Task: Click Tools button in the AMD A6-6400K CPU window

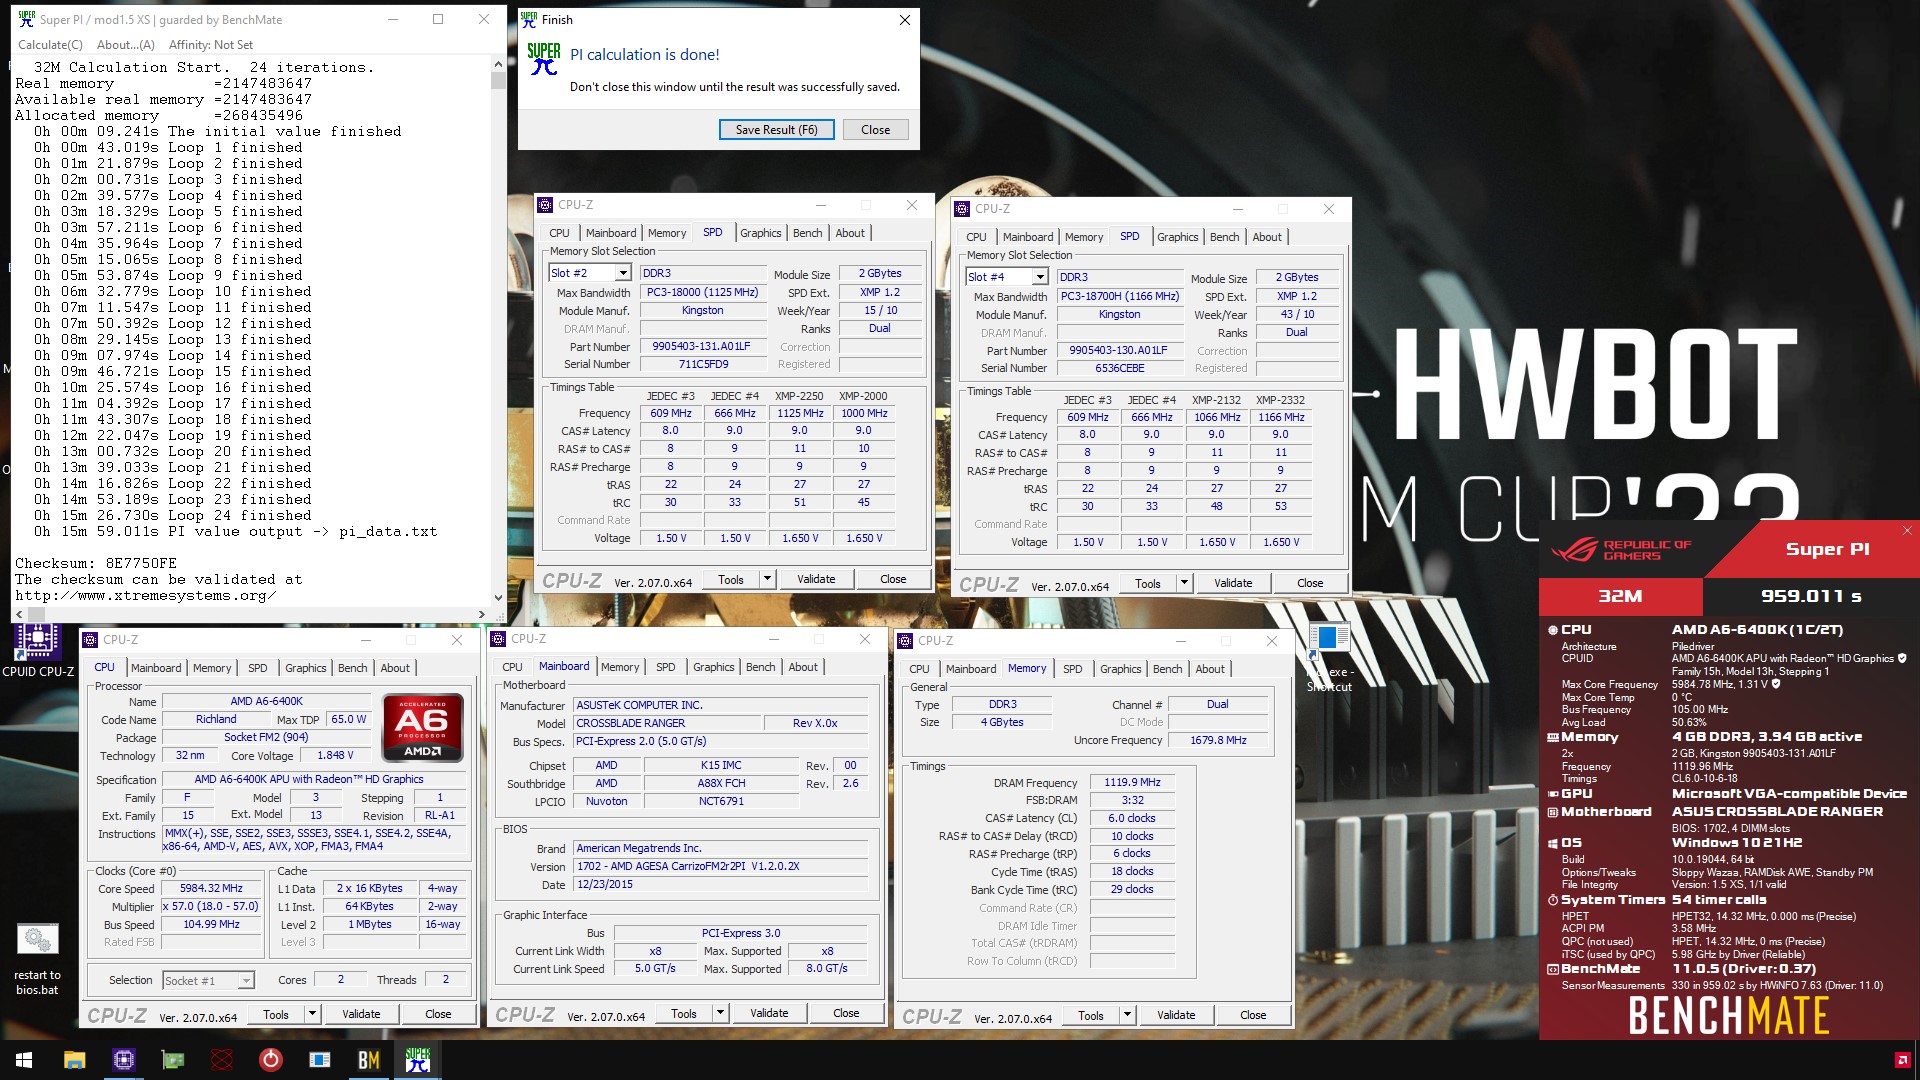Action: [x=276, y=1014]
